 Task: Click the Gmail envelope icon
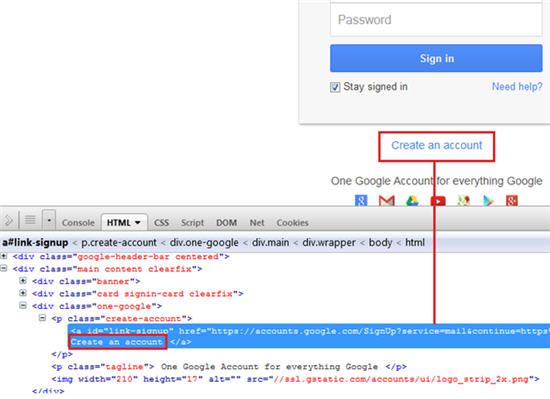(x=387, y=201)
